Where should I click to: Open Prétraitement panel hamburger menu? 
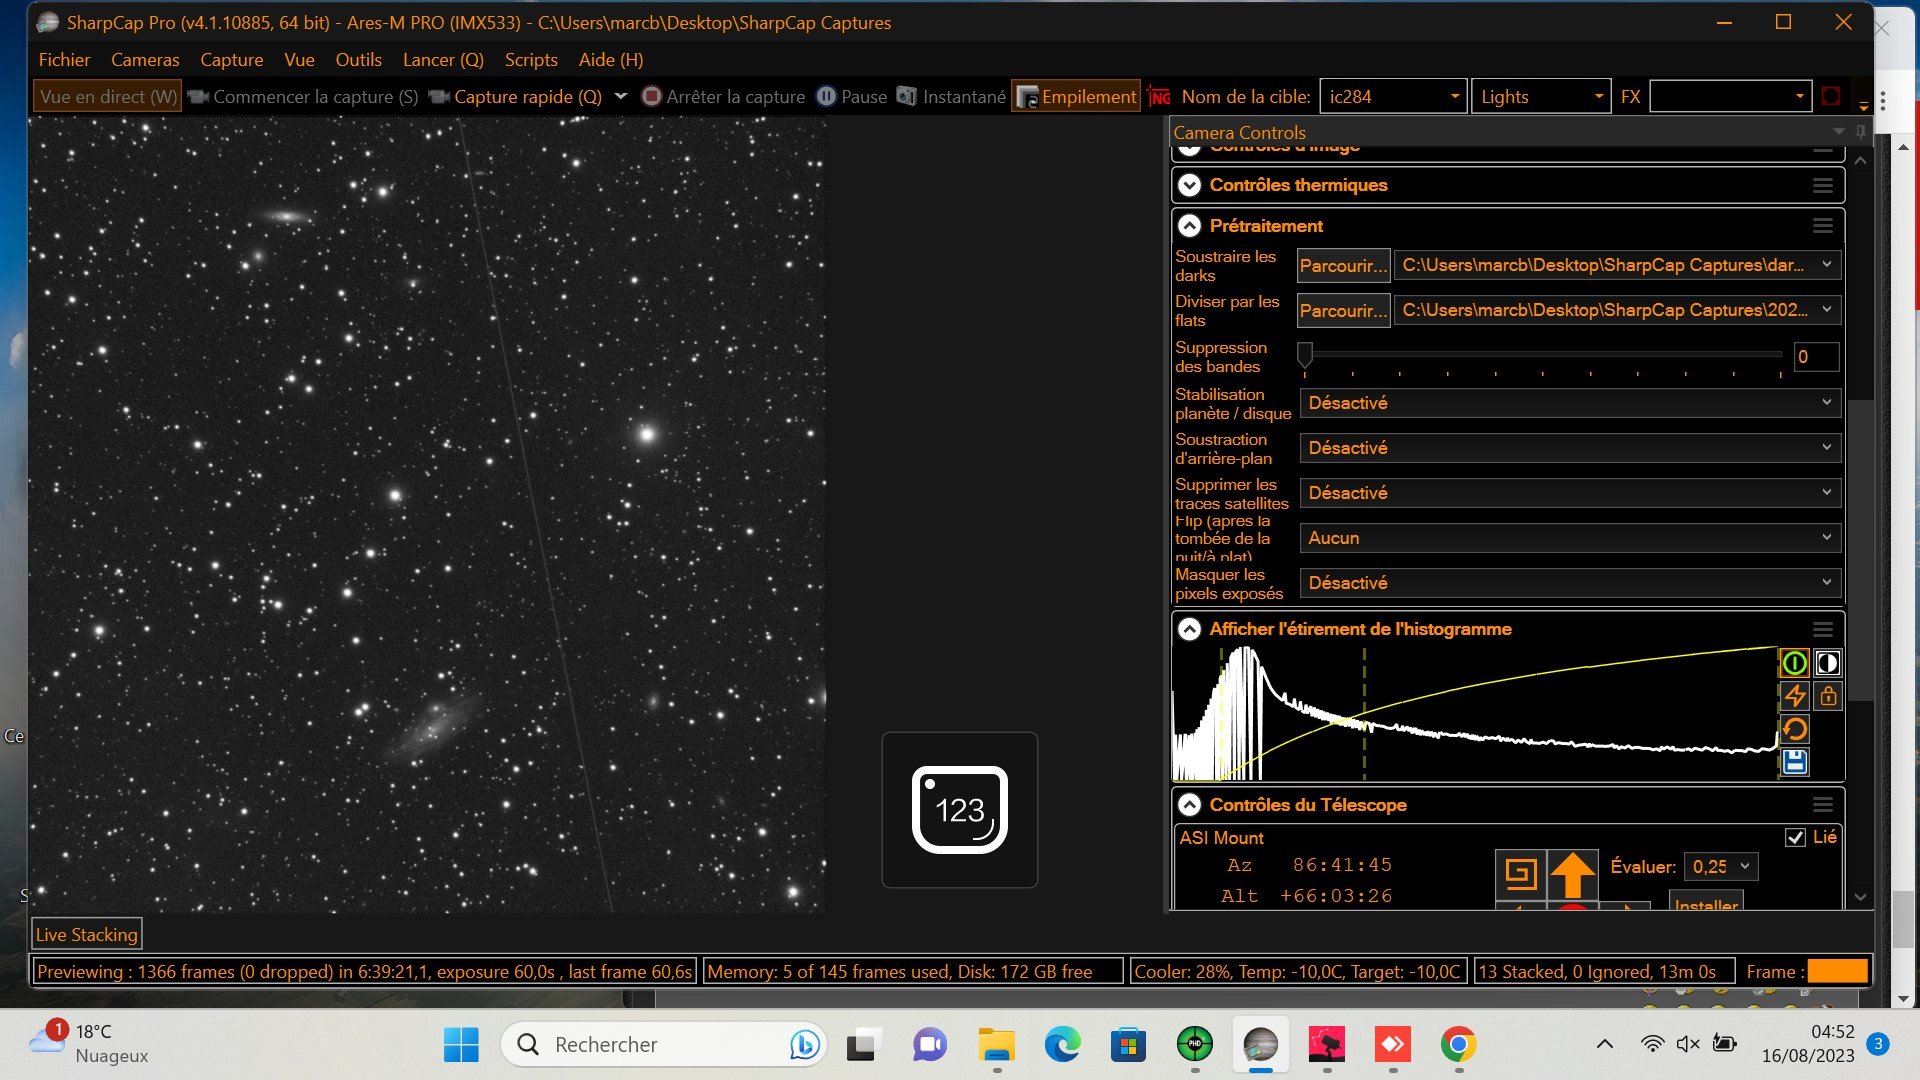(1823, 226)
